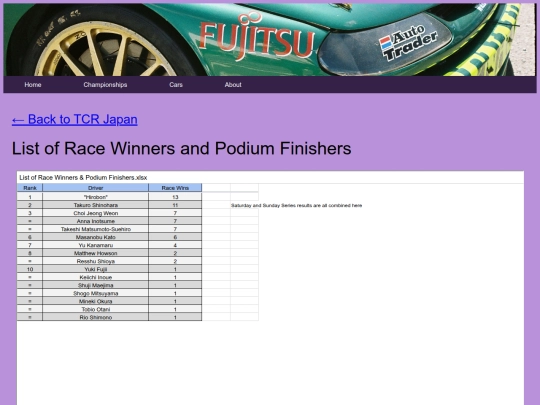Select the Race Wins column header

(x=175, y=188)
